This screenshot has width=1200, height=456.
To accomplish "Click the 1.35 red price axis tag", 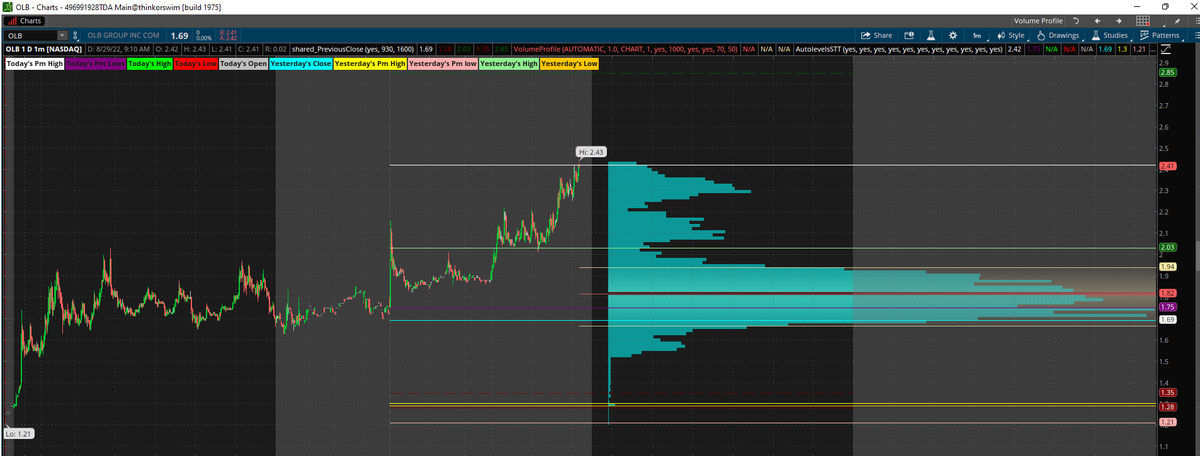I will coord(1166,393).
